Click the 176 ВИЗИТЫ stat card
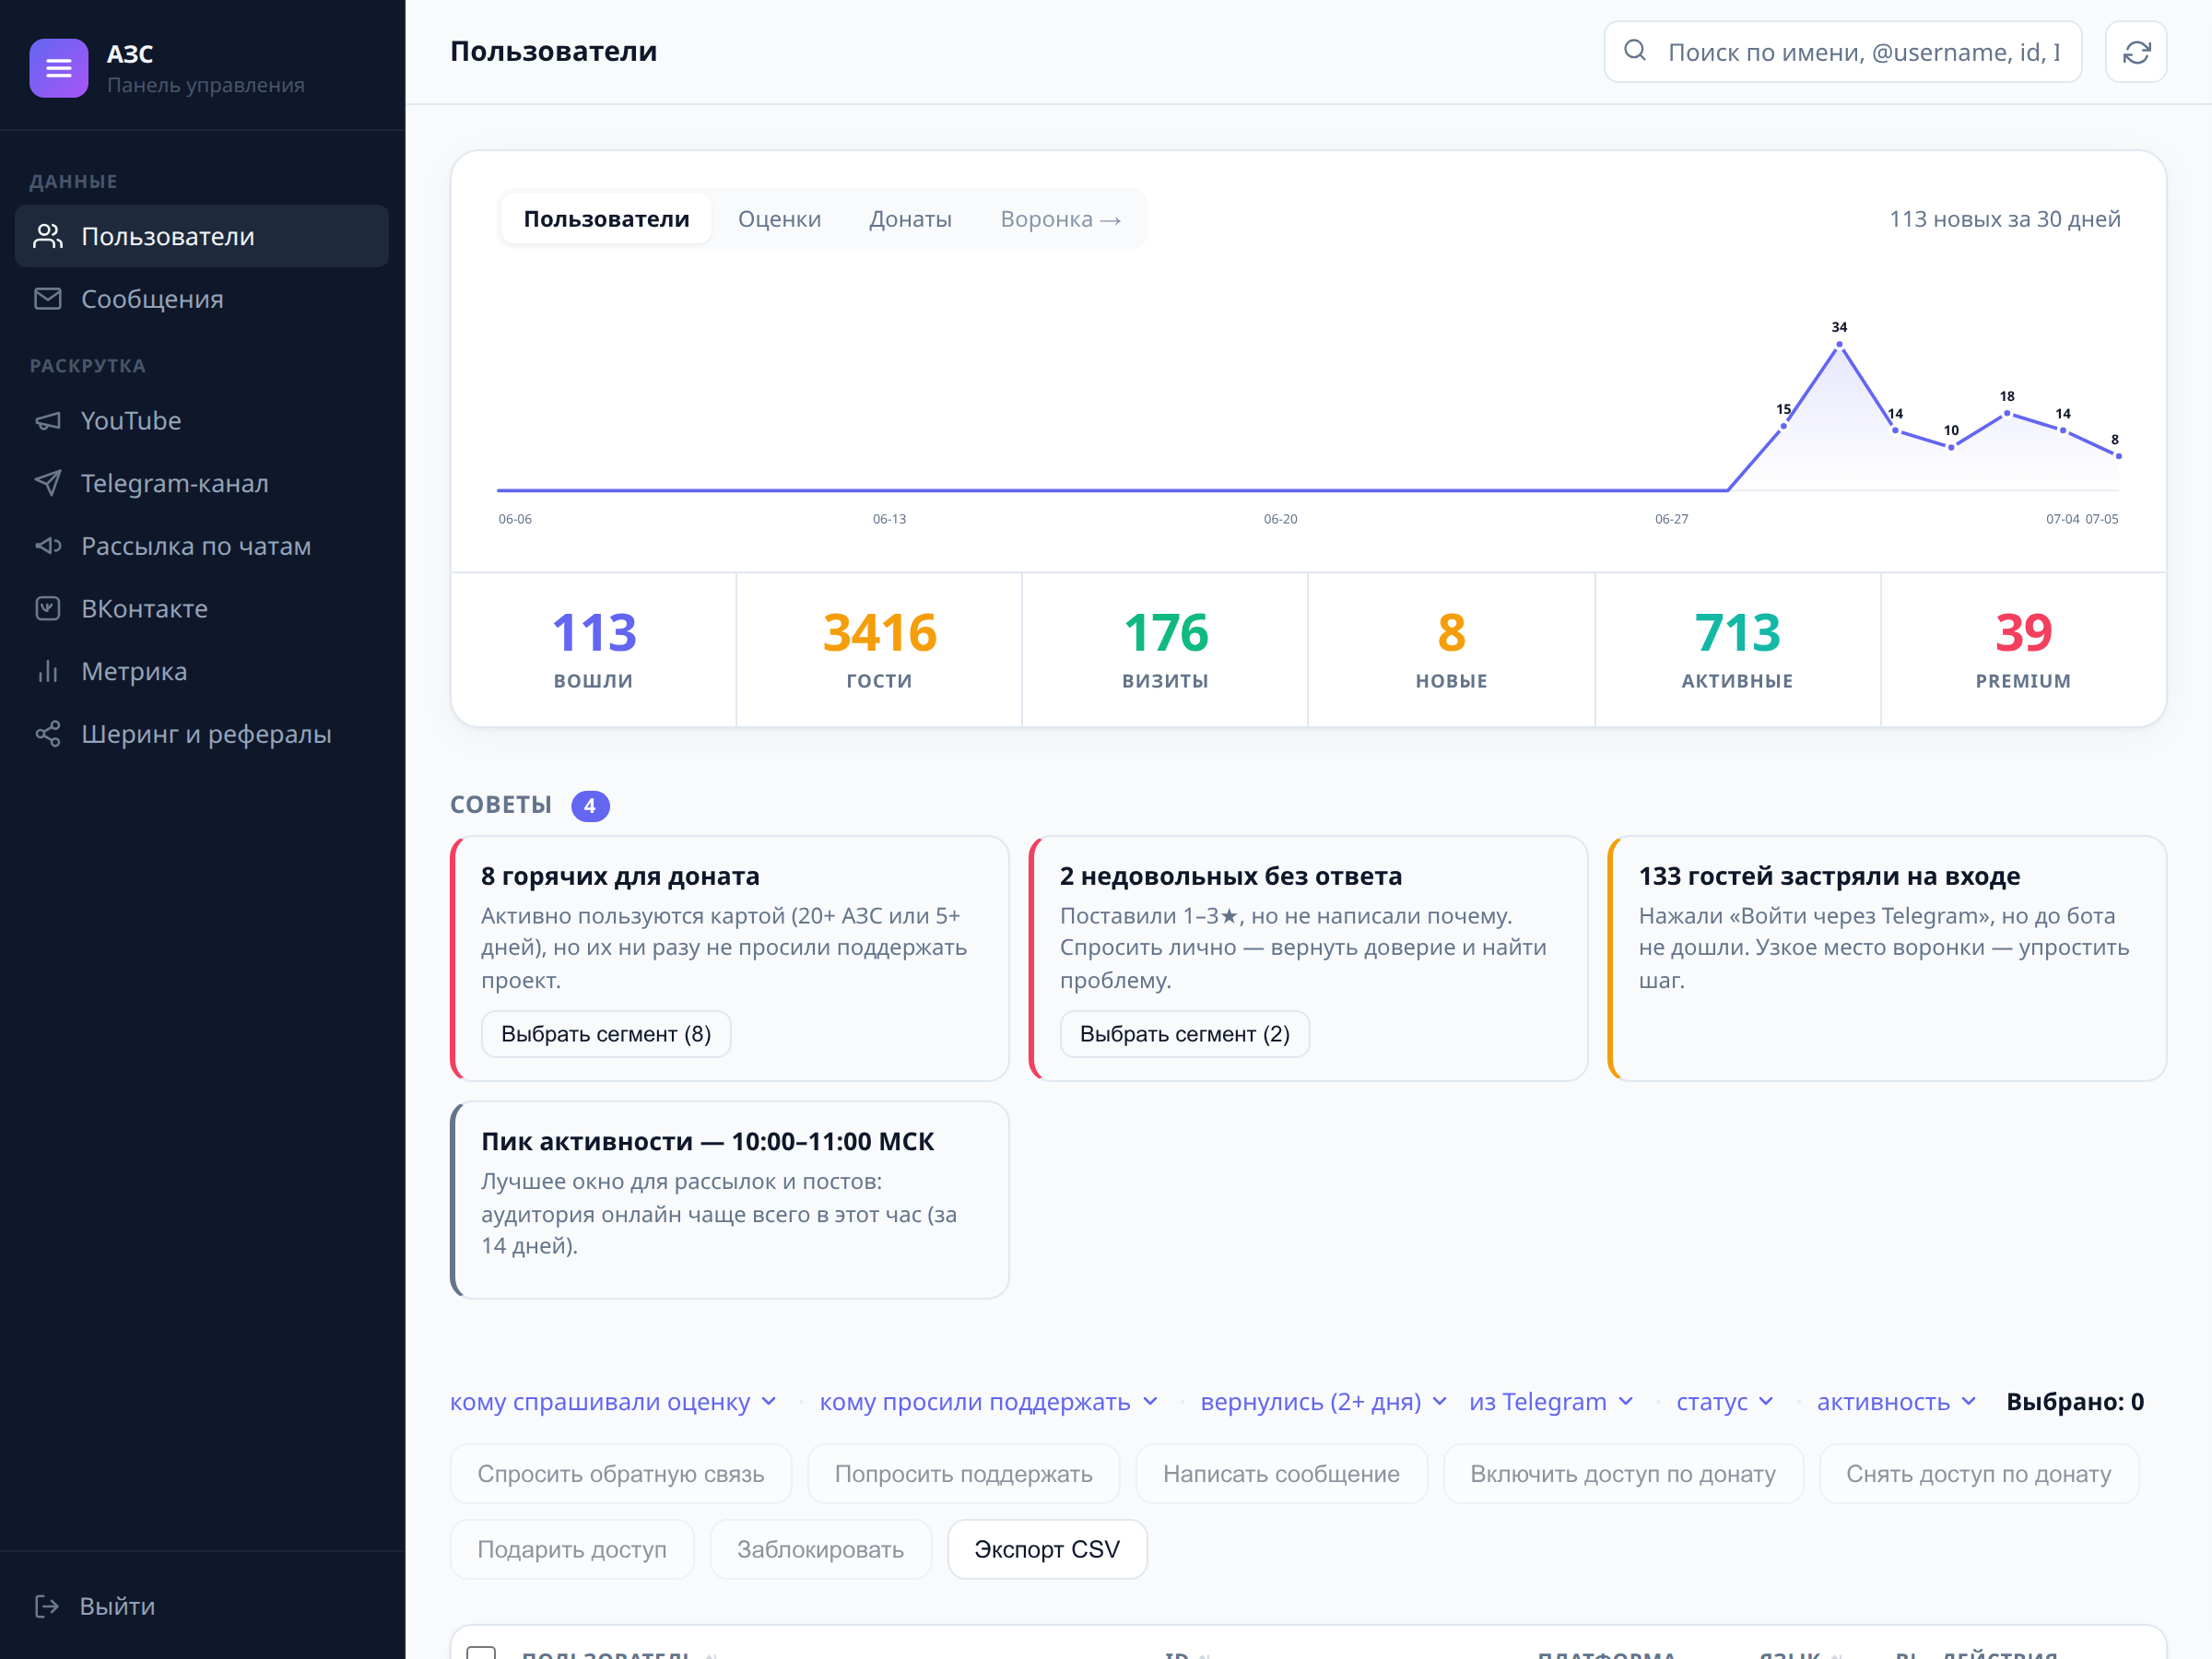2212x1659 pixels. [1165, 649]
